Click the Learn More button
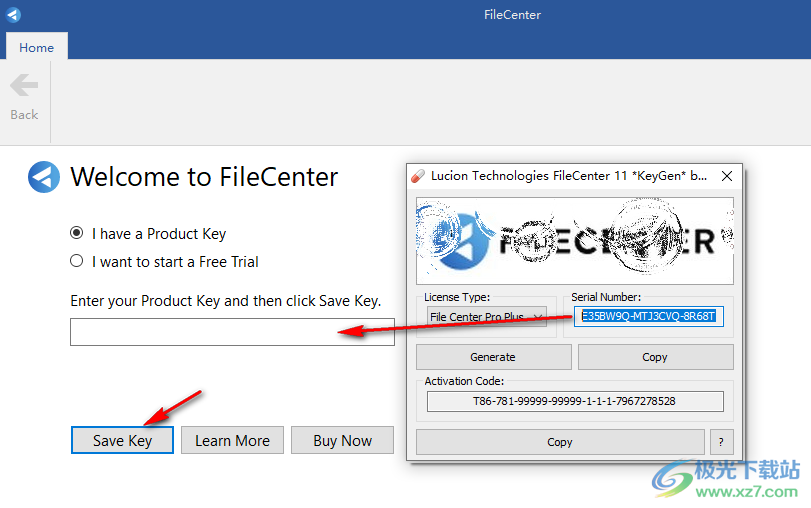 [232, 440]
